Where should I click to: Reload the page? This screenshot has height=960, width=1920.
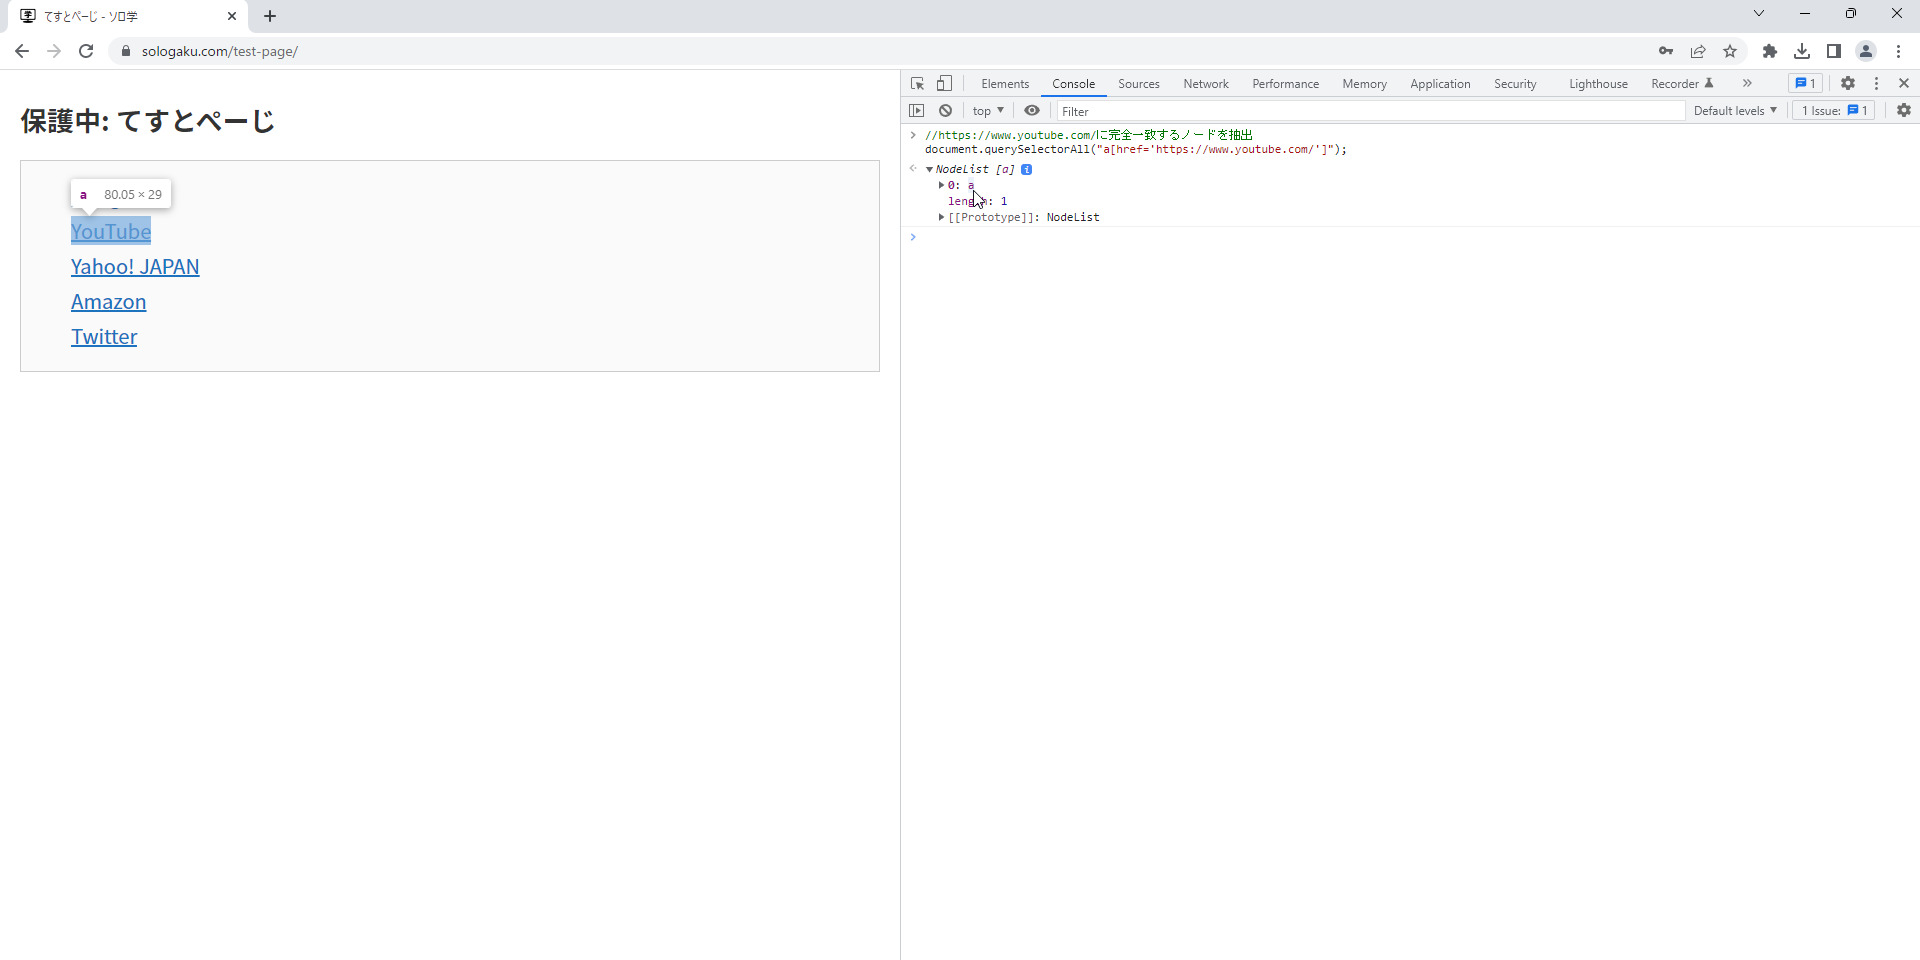[x=86, y=51]
